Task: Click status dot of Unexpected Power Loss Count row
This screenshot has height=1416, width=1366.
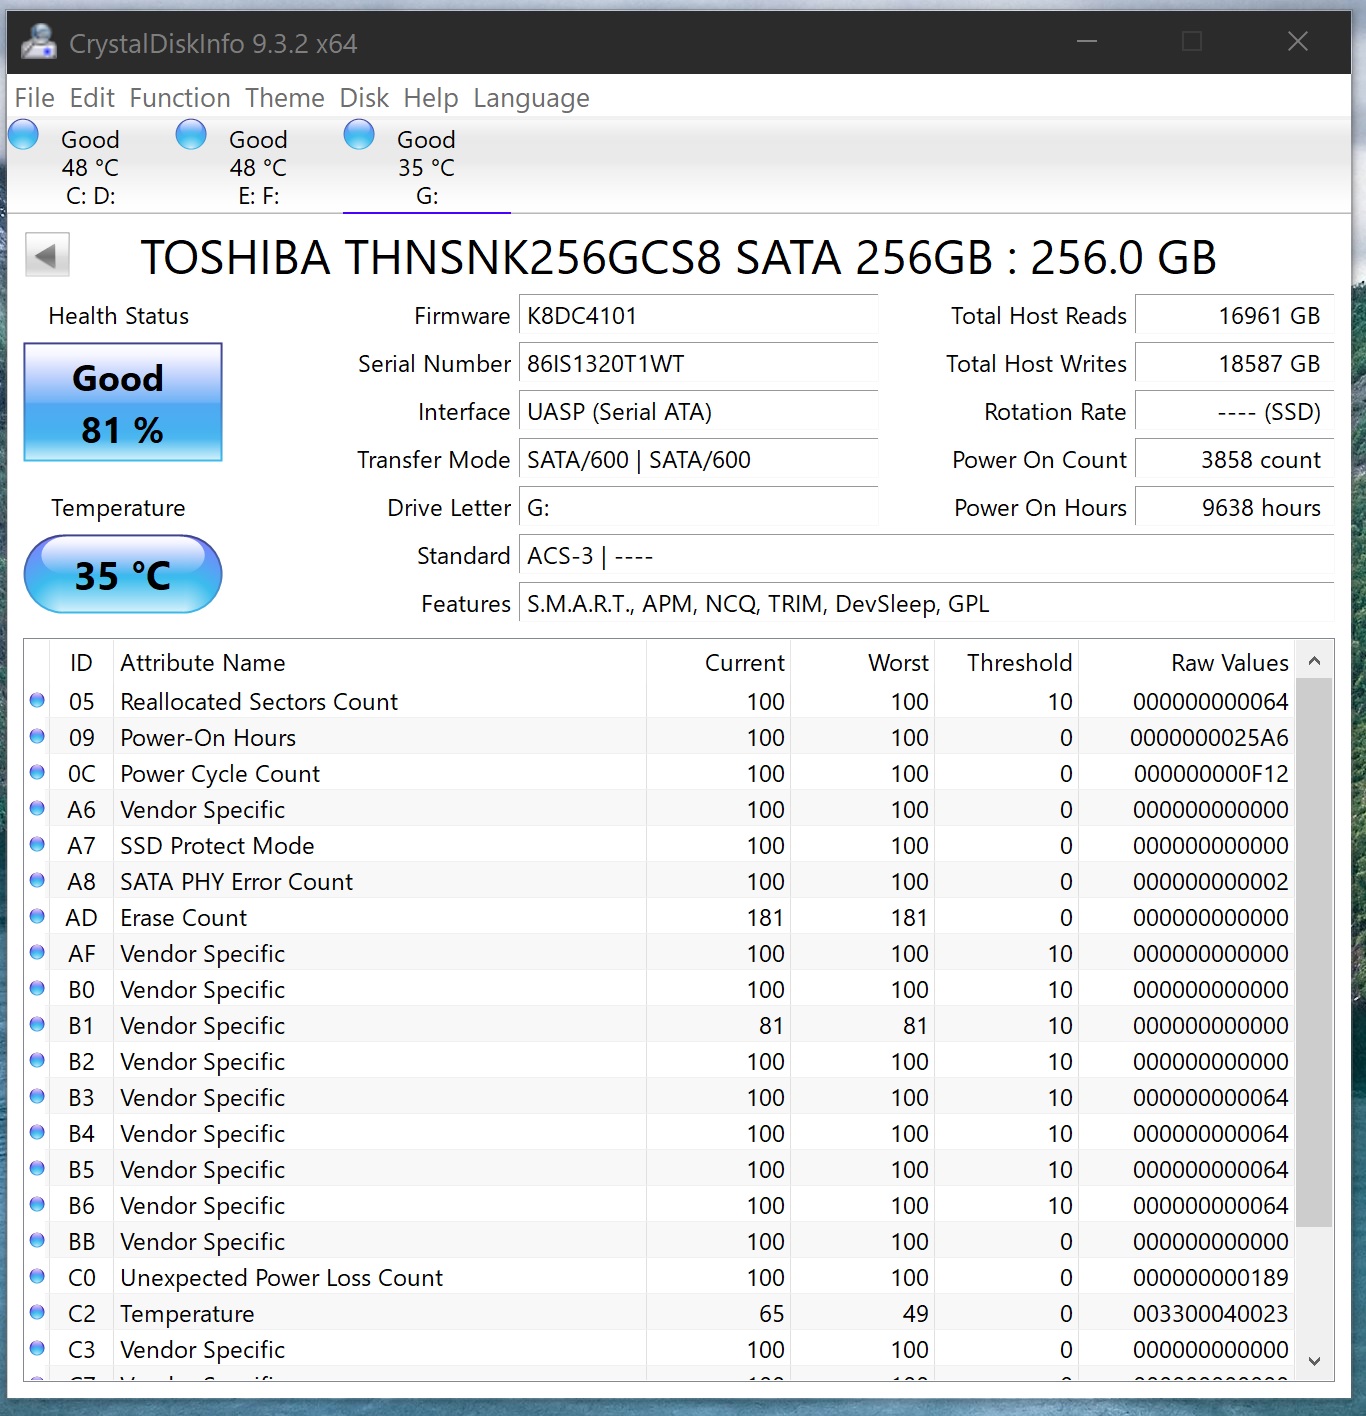Action: 37,1276
